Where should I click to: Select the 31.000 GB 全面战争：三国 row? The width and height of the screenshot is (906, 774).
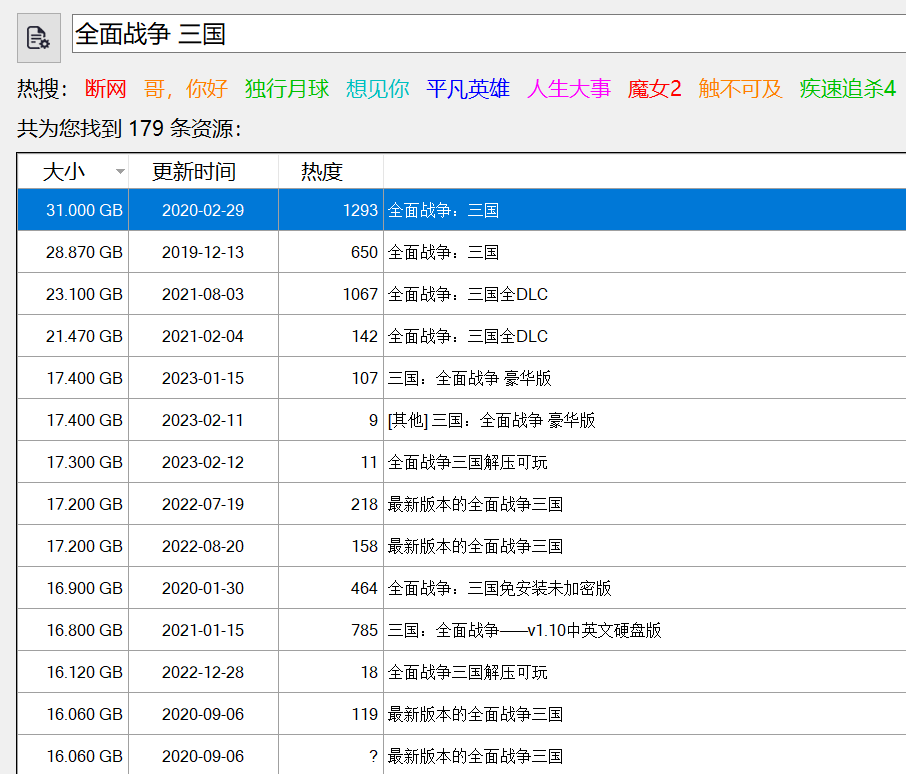(x=462, y=210)
